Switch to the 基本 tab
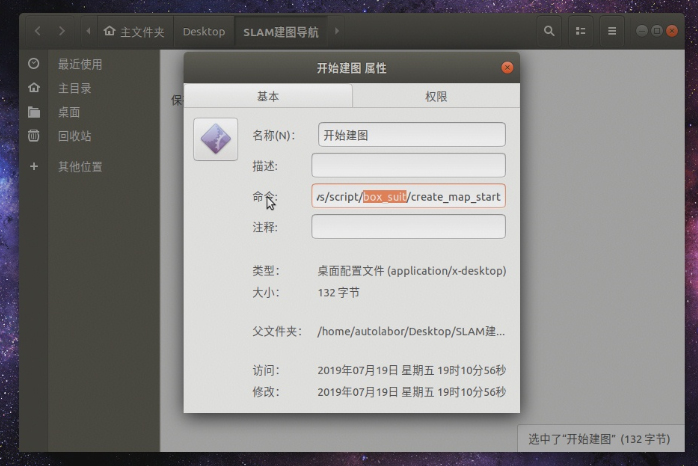Viewport: 698px width, 466px height. click(x=268, y=96)
